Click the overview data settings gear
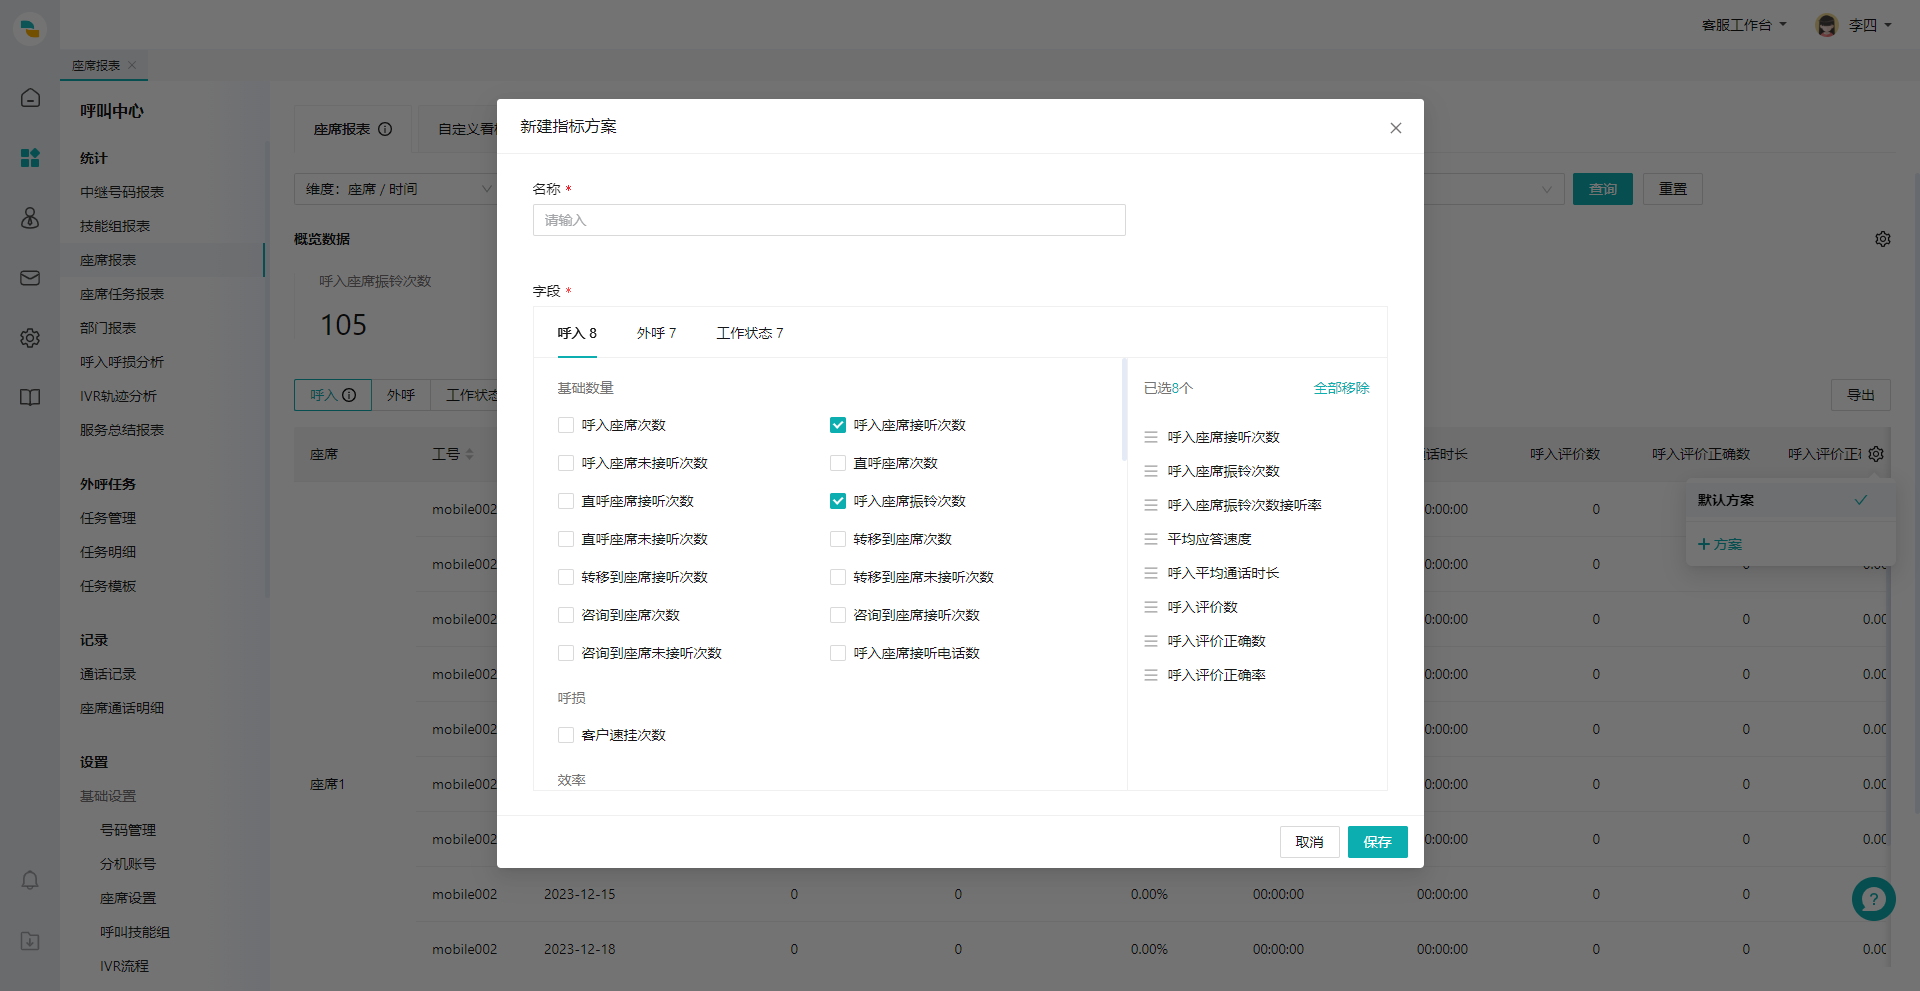Viewport: 1920px width, 991px height. (1883, 239)
